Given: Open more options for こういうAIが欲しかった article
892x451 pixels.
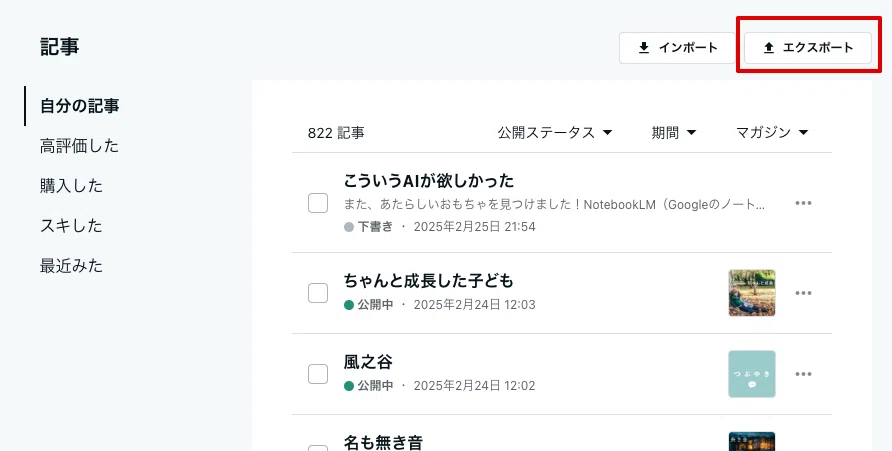Looking at the screenshot, I should pos(803,203).
